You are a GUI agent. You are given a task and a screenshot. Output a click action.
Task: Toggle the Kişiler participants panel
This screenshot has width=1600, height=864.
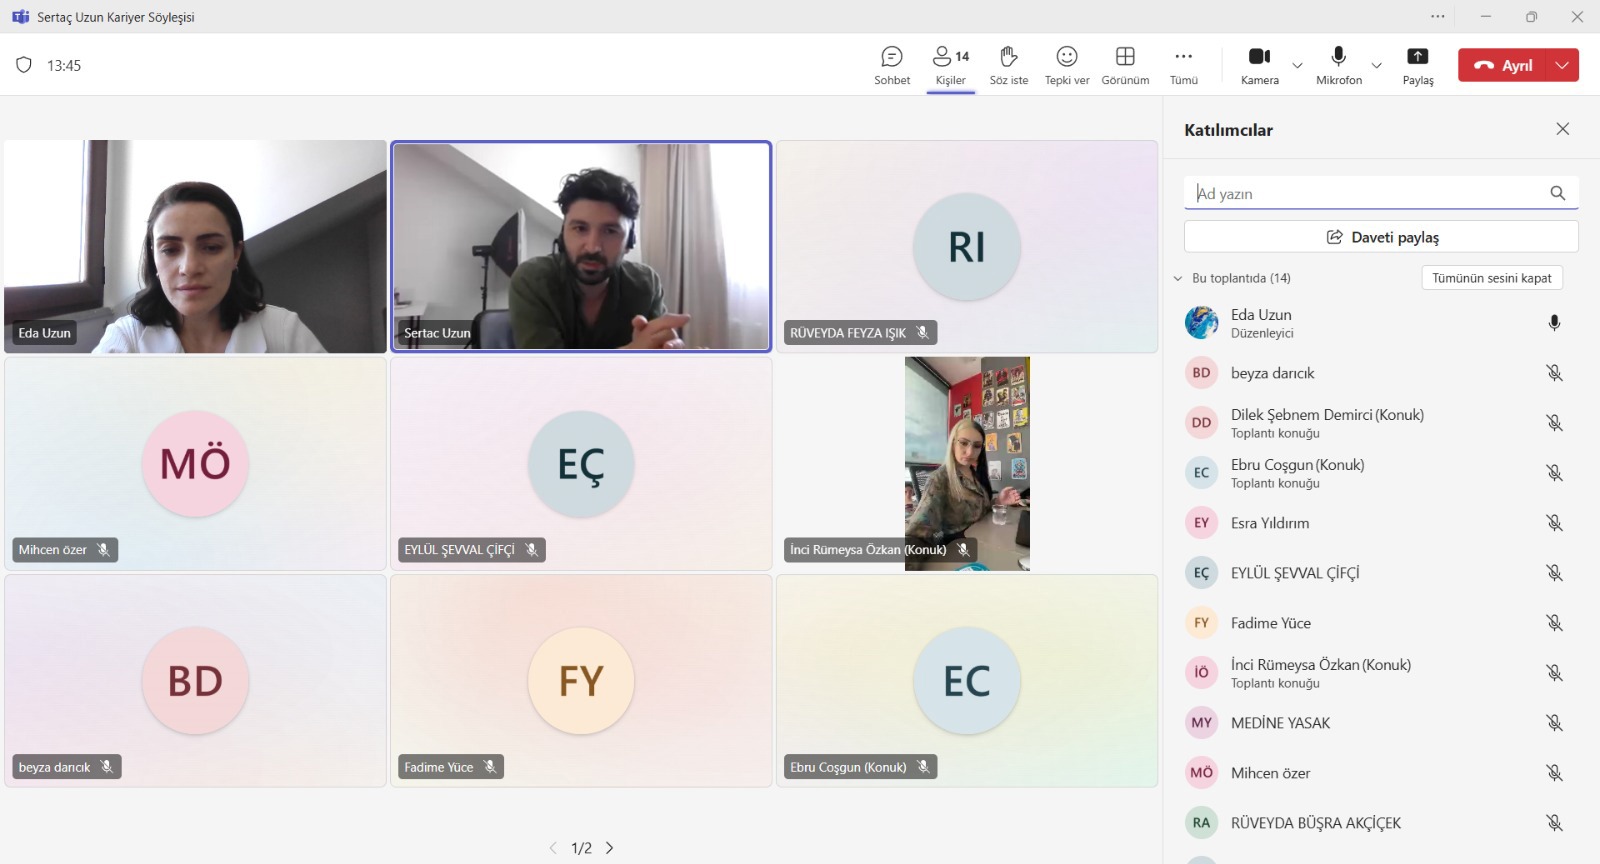(x=951, y=66)
